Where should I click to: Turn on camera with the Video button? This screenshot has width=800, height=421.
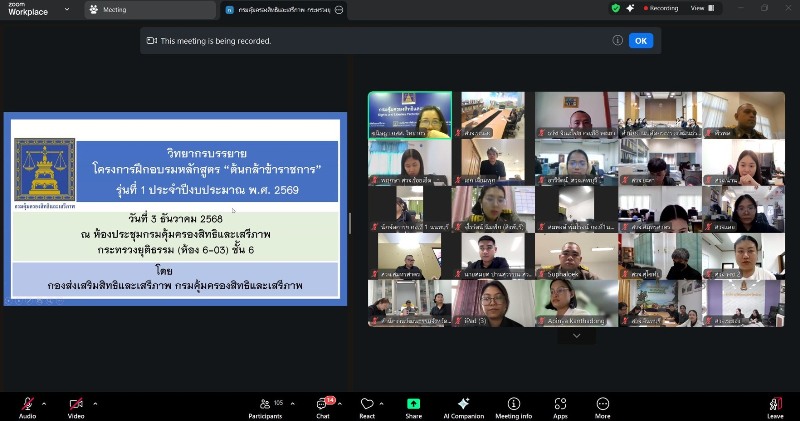click(76, 404)
